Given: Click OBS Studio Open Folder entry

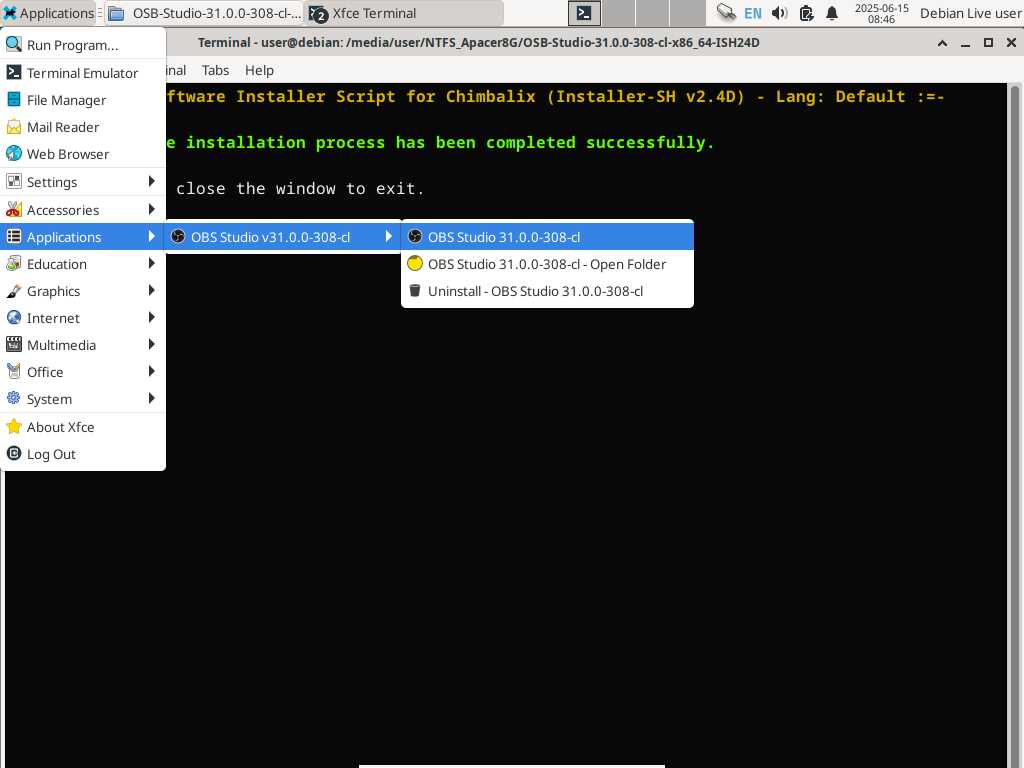Looking at the screenshot, I should [547, 264].
